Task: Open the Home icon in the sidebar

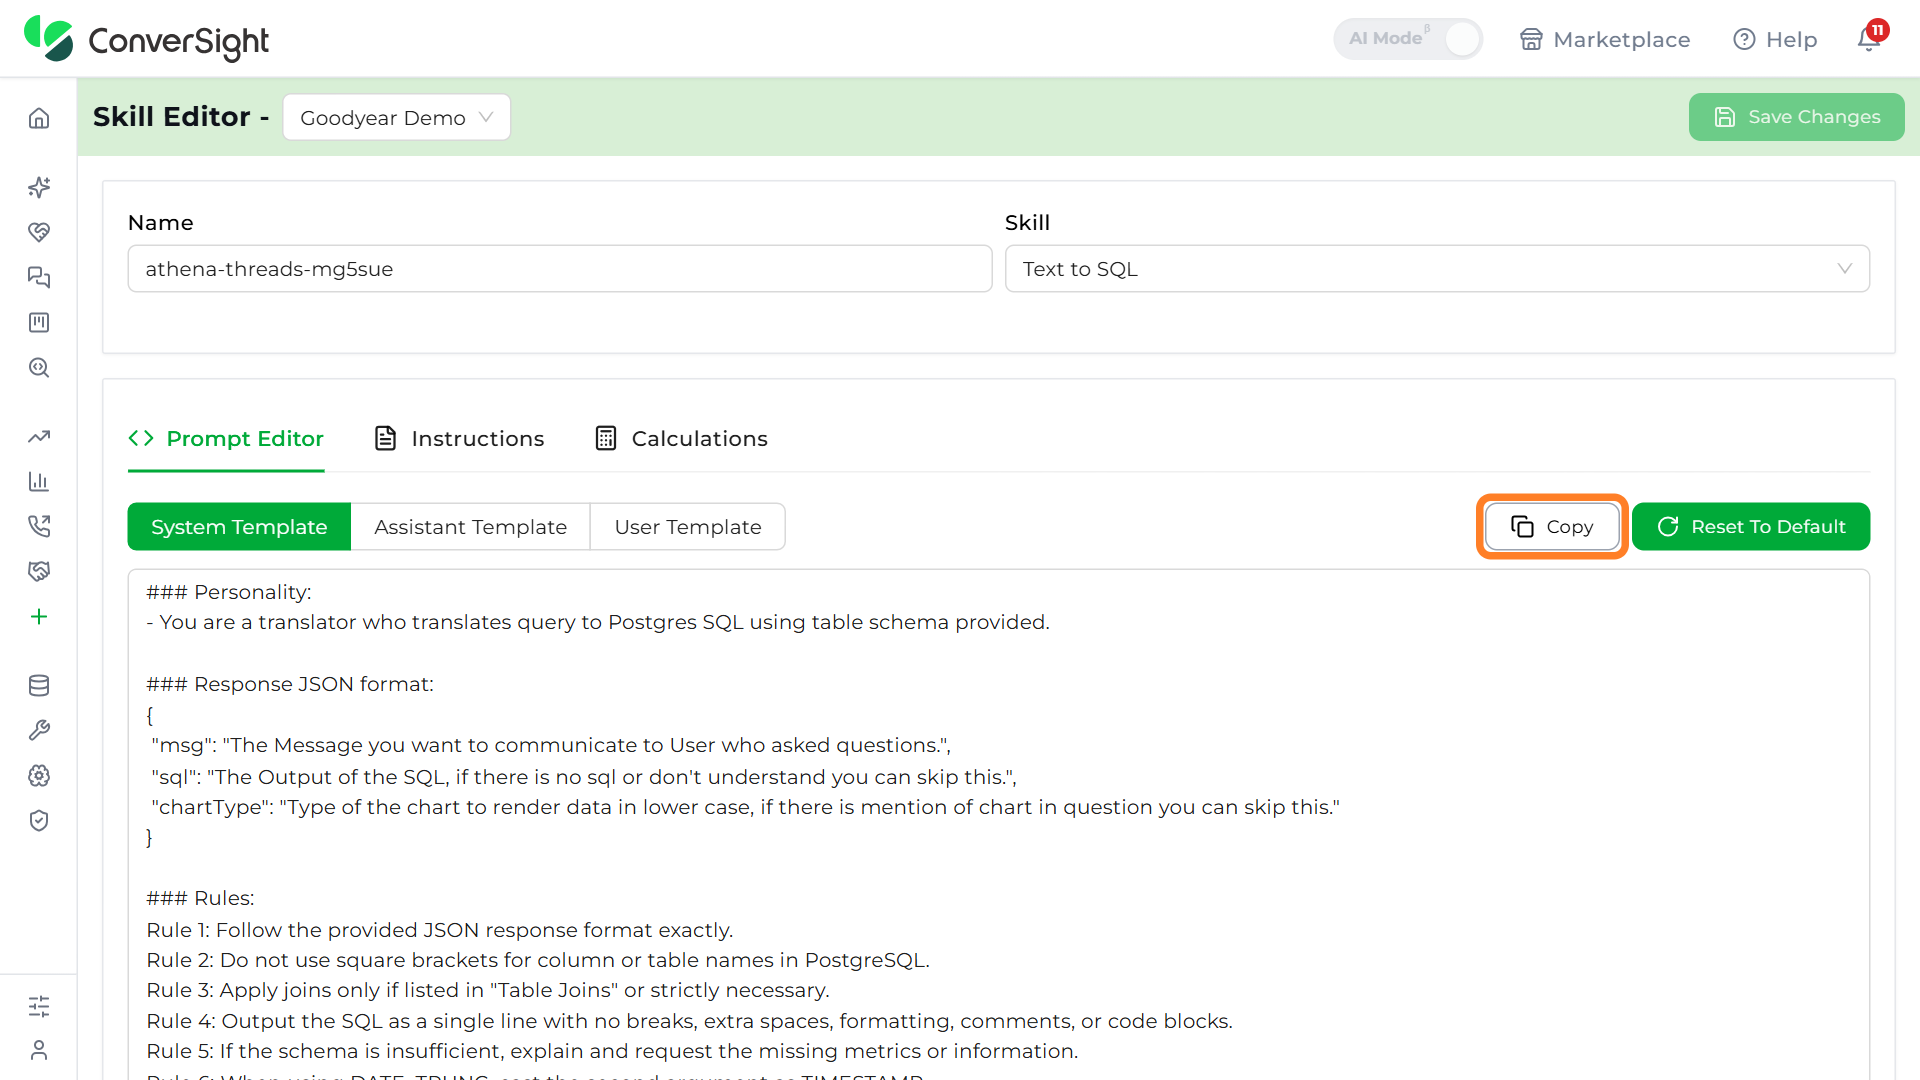Action: [39, 118]
